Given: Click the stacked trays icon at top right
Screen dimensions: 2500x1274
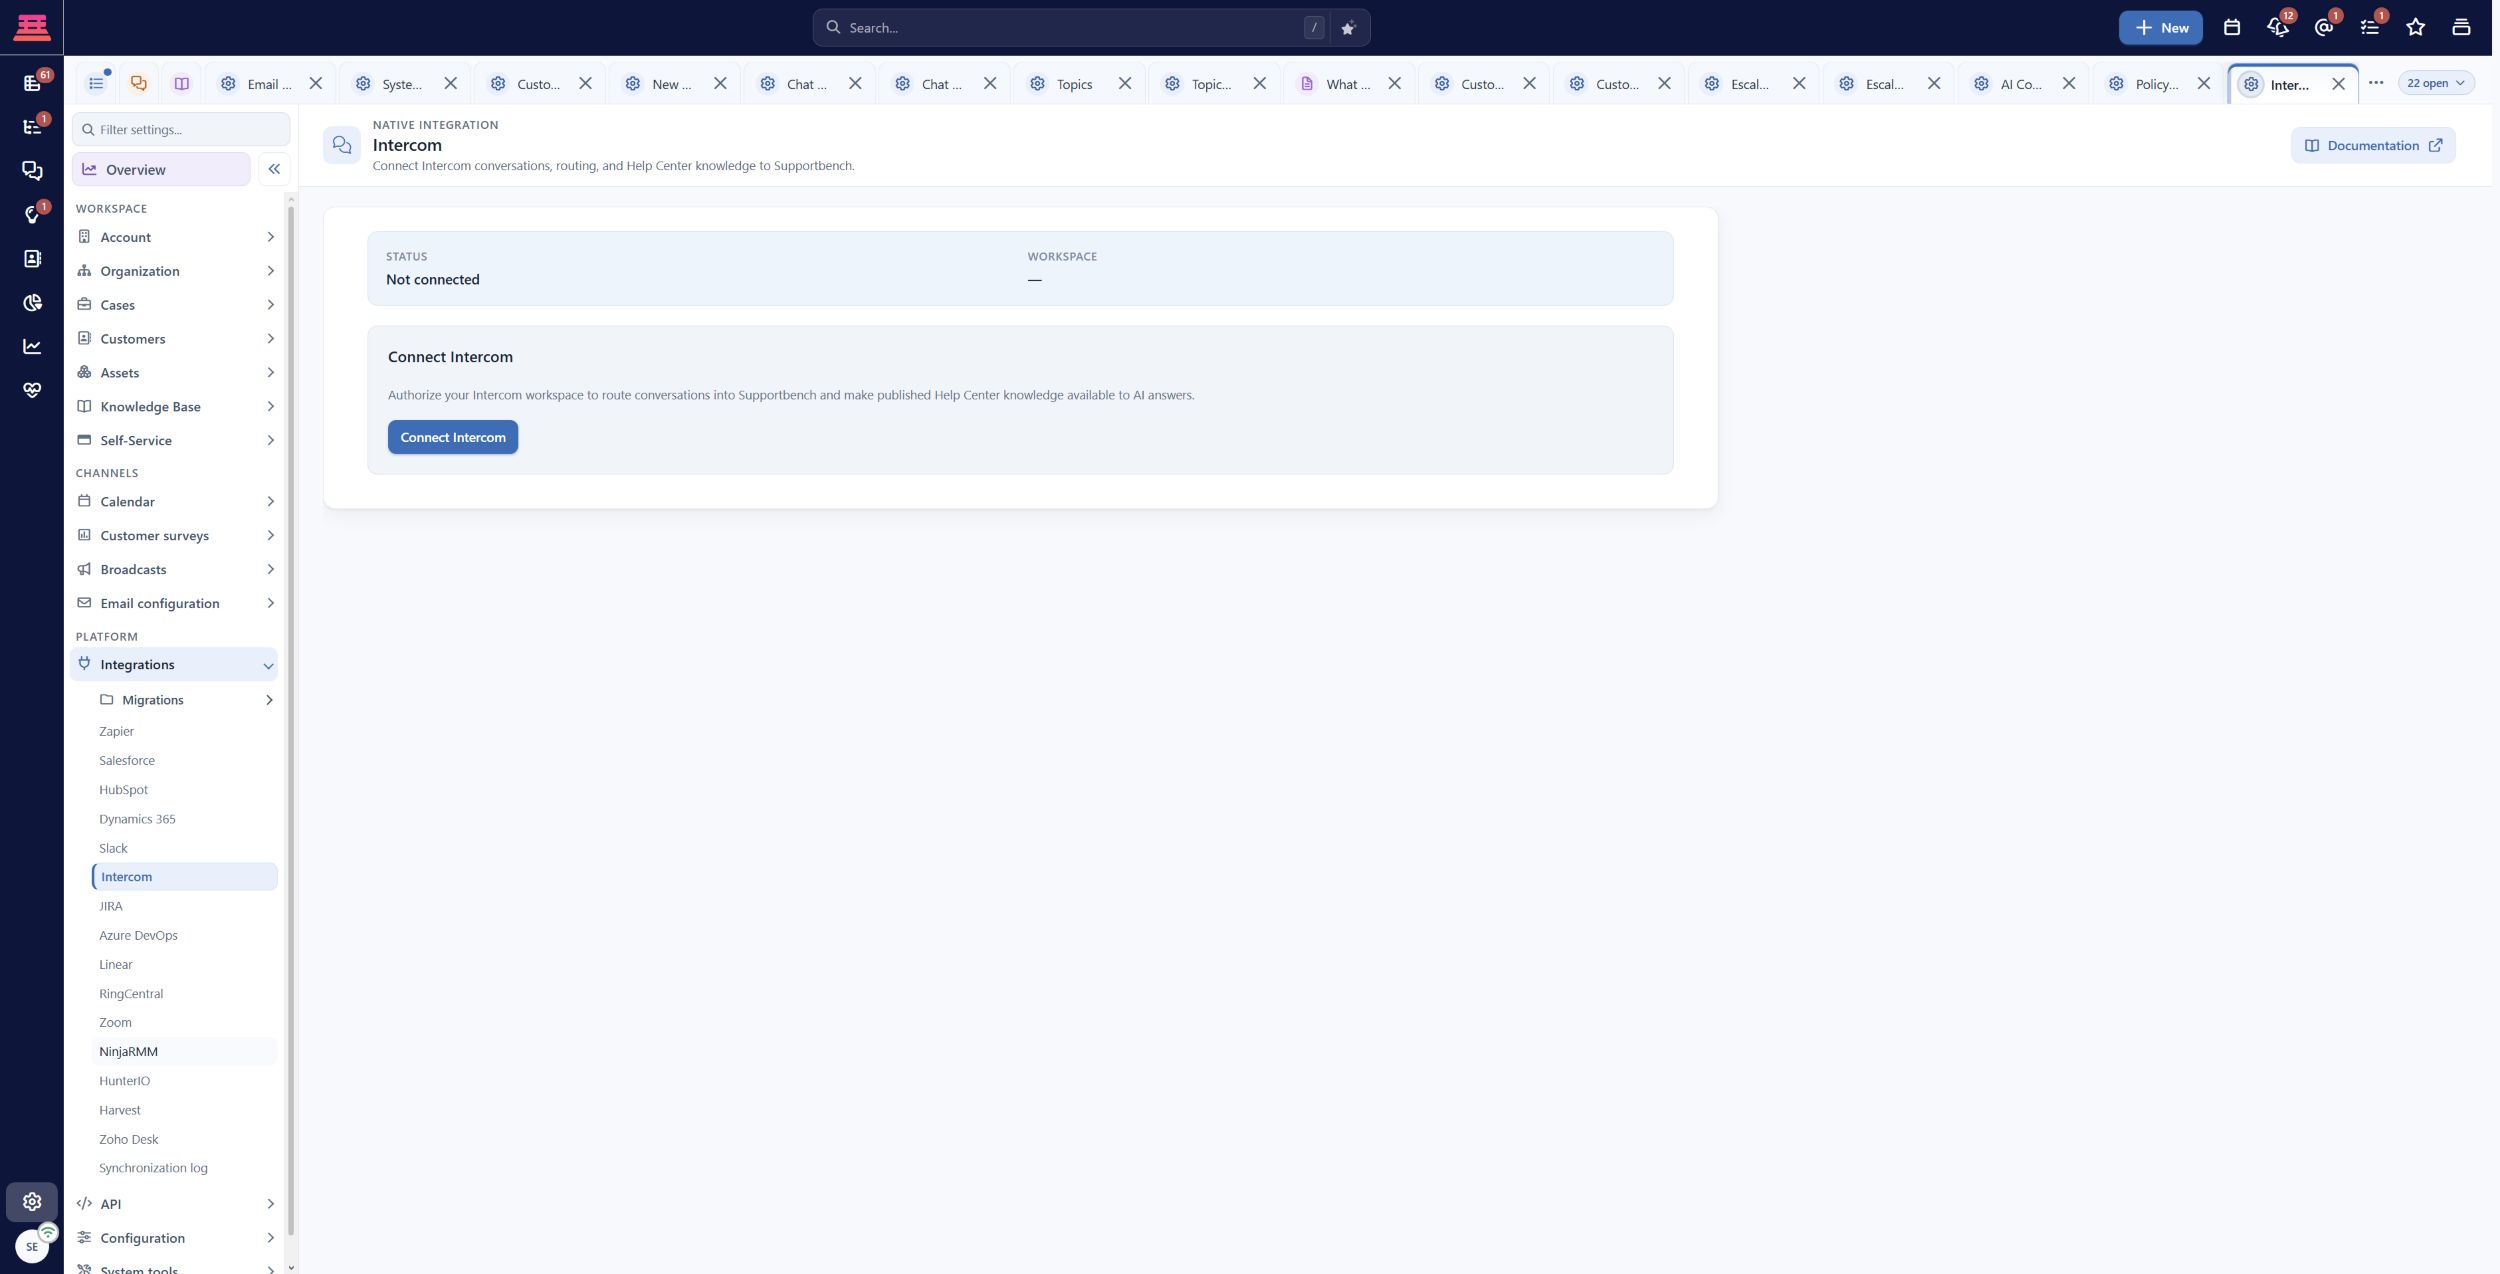Looking at the screenshot, I should pos(2461,28).
